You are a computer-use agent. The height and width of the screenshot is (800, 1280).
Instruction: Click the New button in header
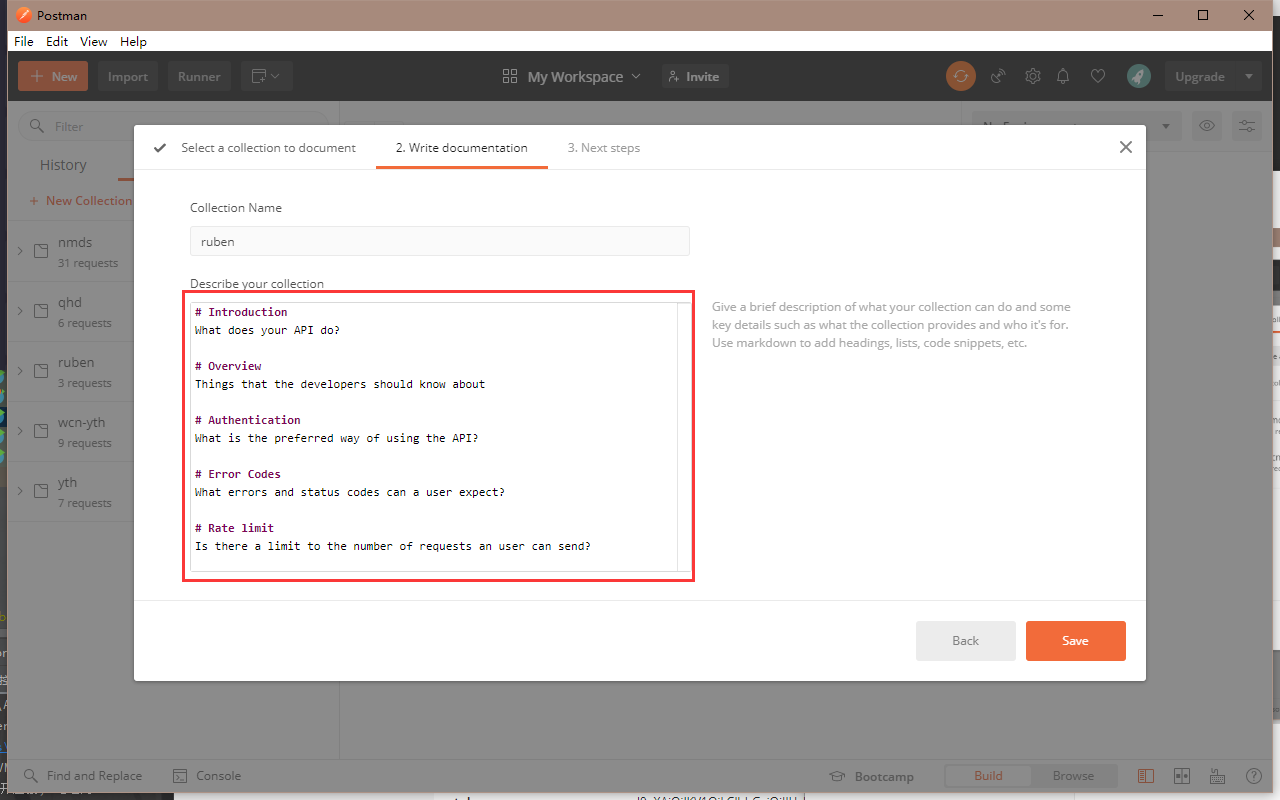point(53,76)
